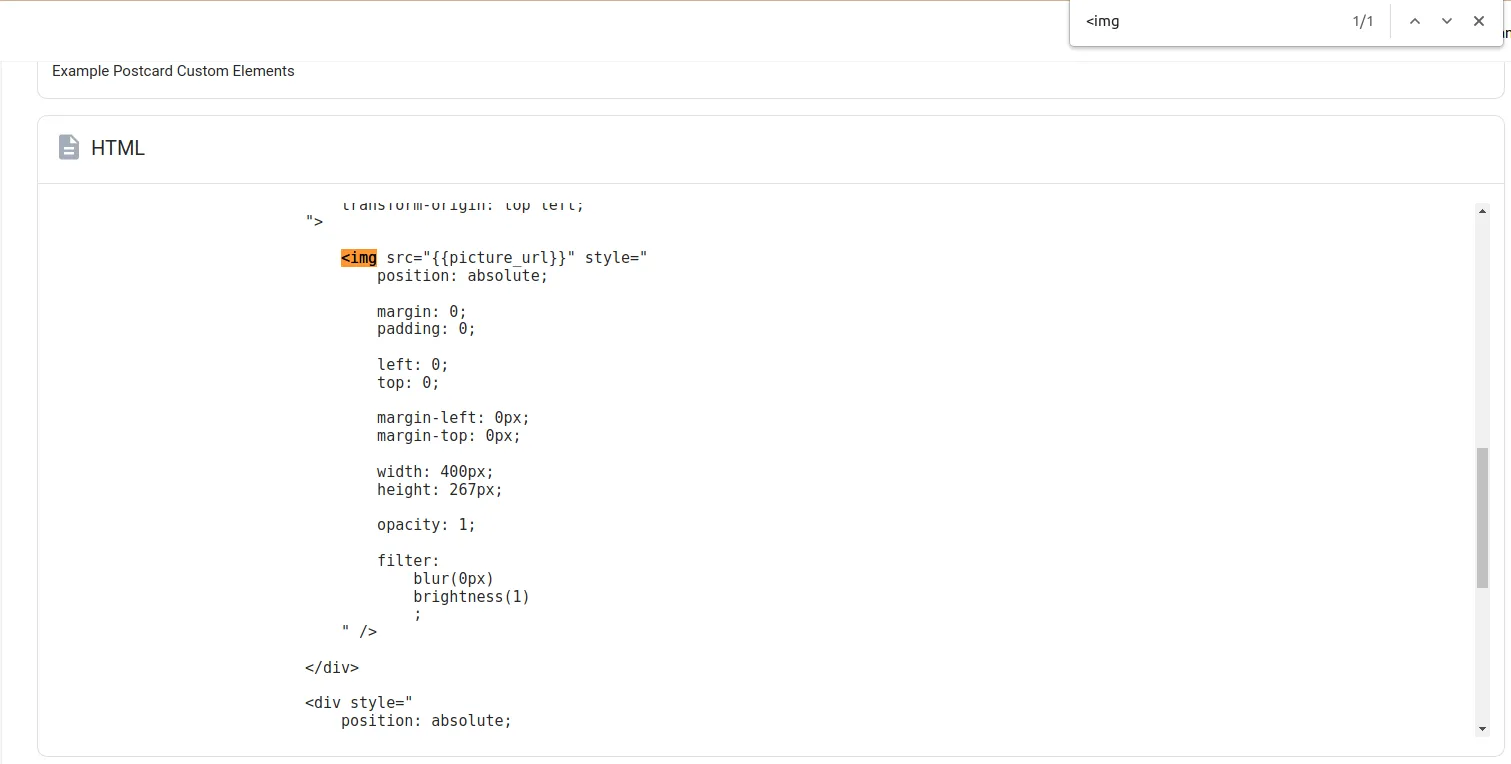Image resolution: width=1511 pixels, height=764 pixels.
Task: Click the HTML panel header area
Action: [700, 147]
